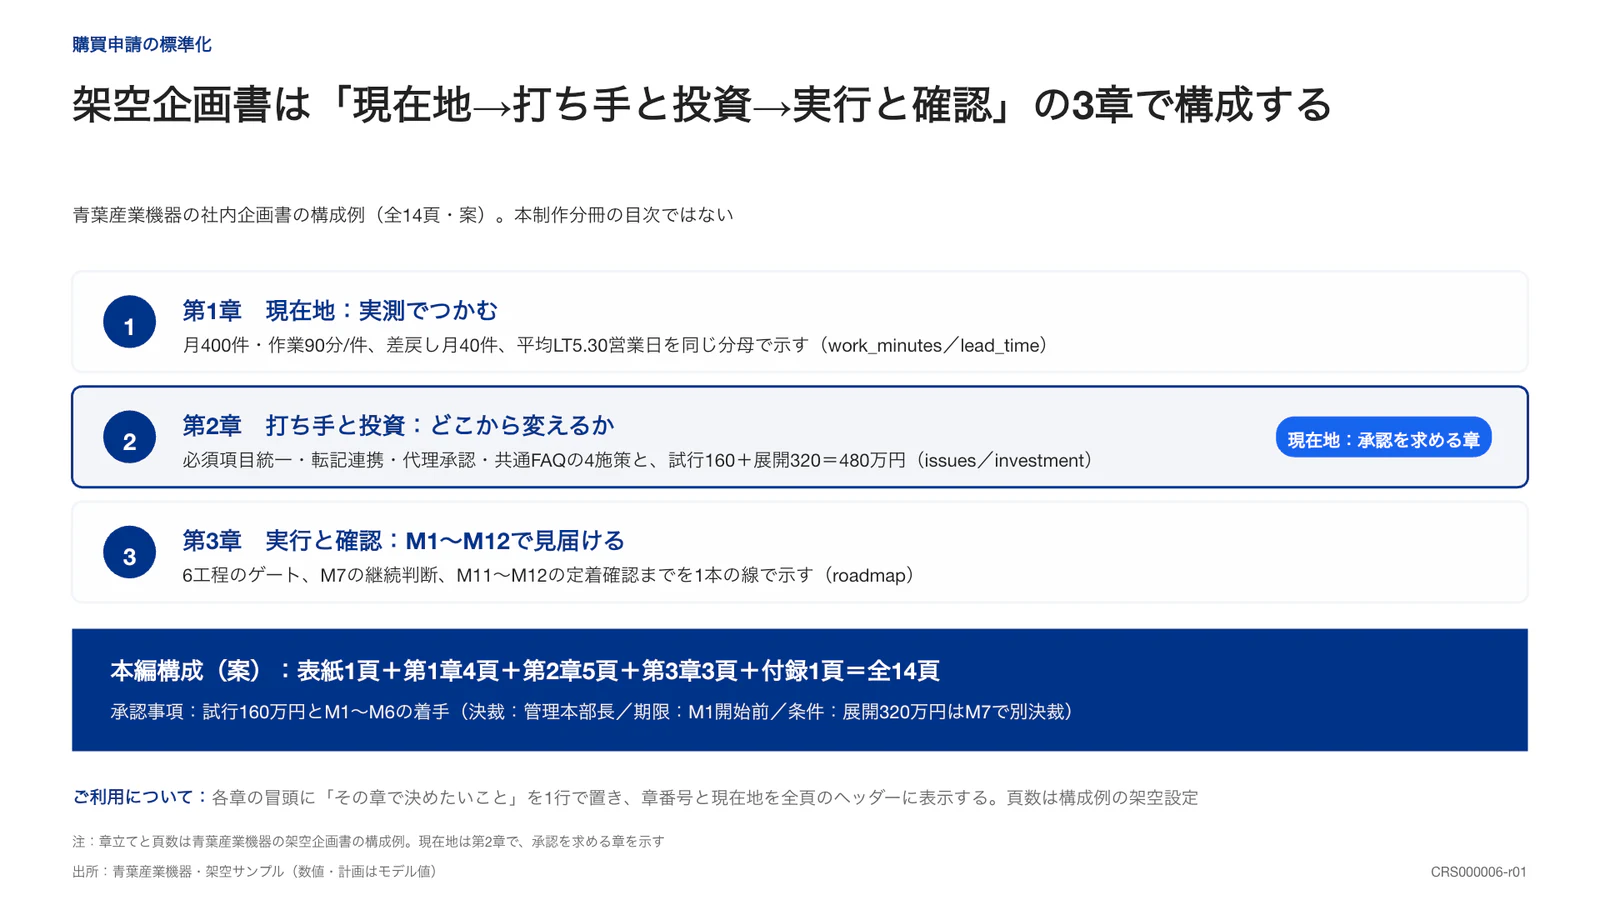Click the bold label ご利用について：

tap(141, 797)
